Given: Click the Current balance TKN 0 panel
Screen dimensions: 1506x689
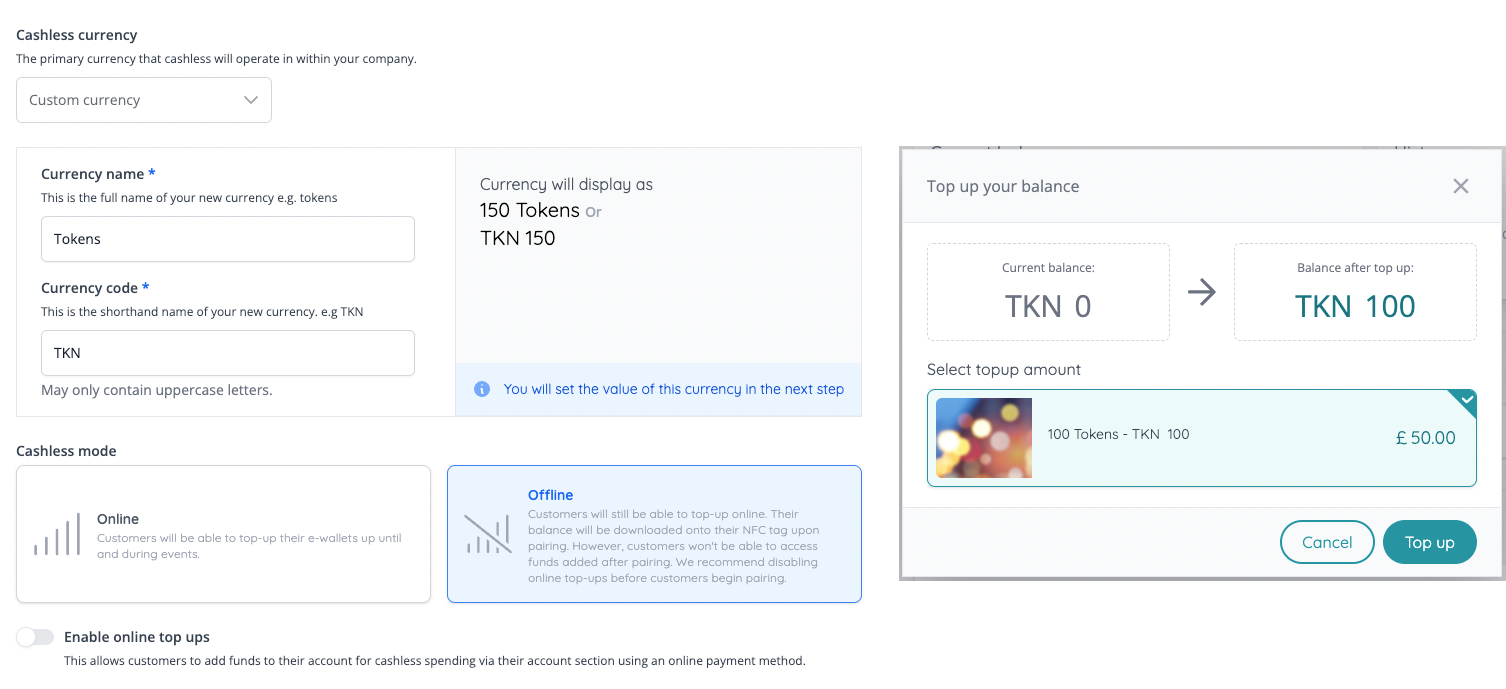Looking at the screenshot, I should (1048, 292).
